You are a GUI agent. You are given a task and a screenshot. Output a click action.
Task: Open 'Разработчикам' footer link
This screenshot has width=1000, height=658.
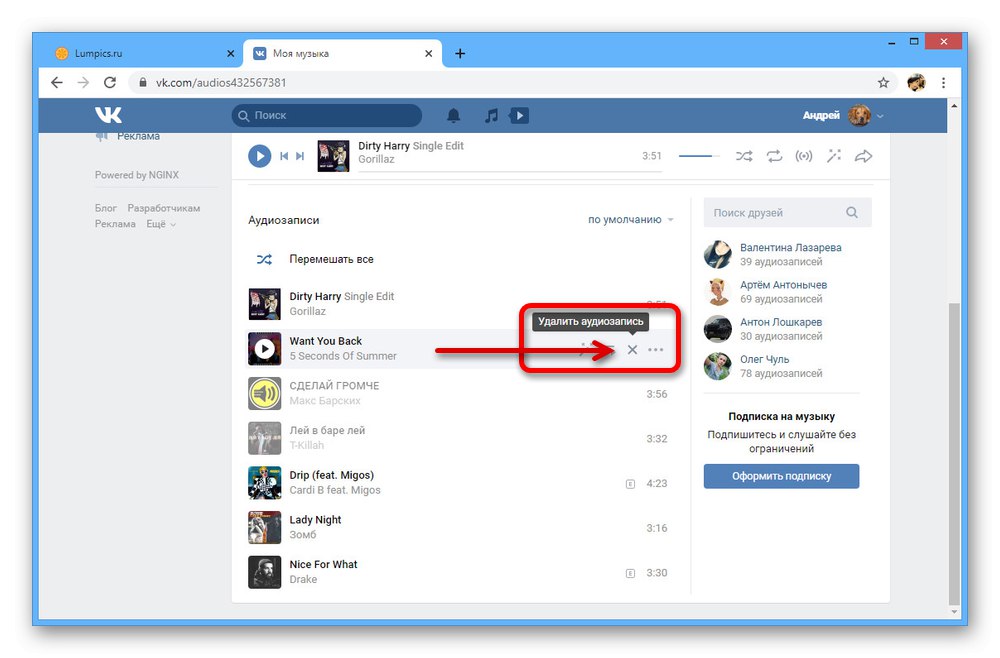tap(164, 208)
